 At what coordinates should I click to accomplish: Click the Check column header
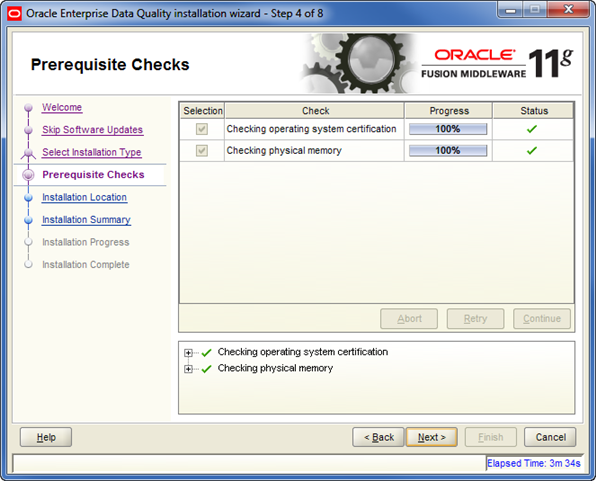(x=315, y=111)
